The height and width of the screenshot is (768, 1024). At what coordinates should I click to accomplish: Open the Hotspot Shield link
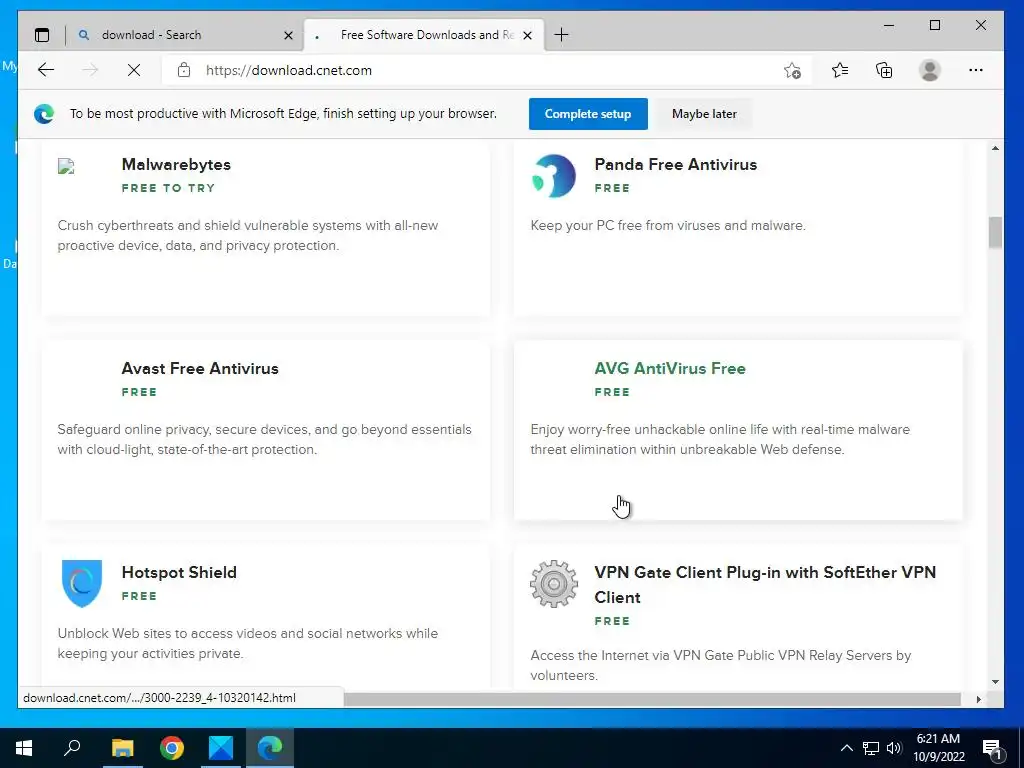tap(179, 572)
